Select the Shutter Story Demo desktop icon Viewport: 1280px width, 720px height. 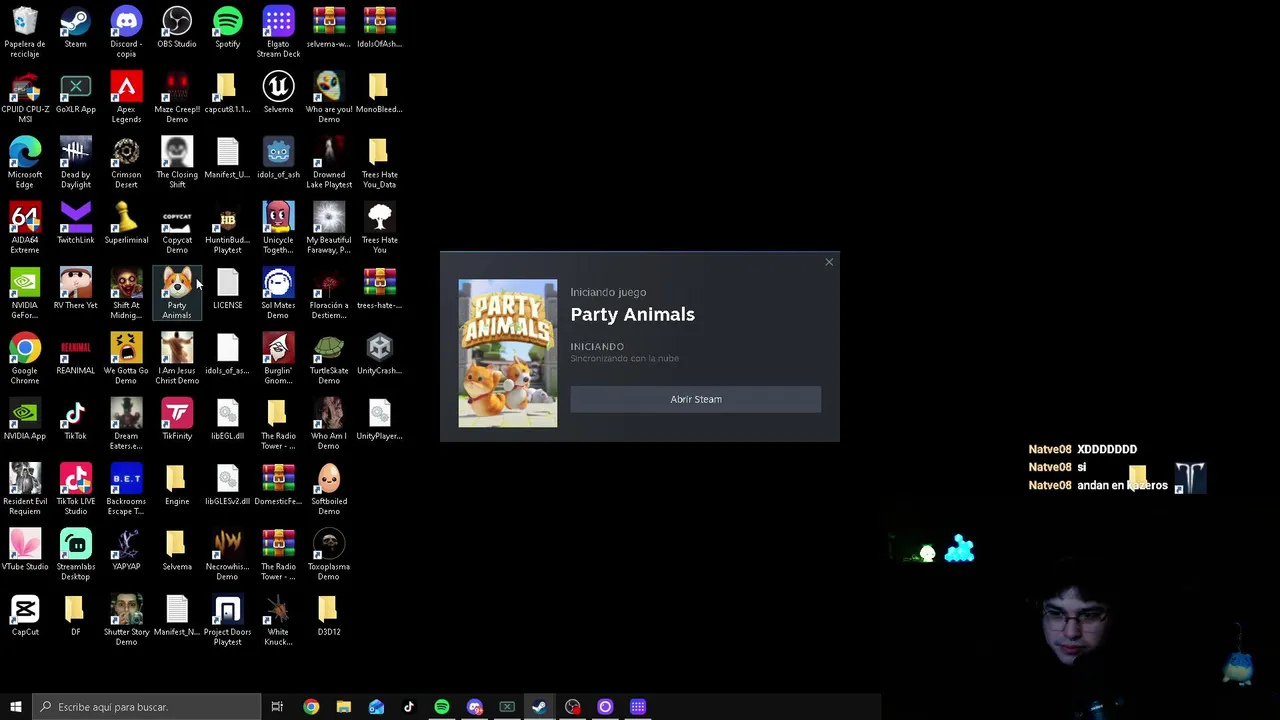coord(126,619)
